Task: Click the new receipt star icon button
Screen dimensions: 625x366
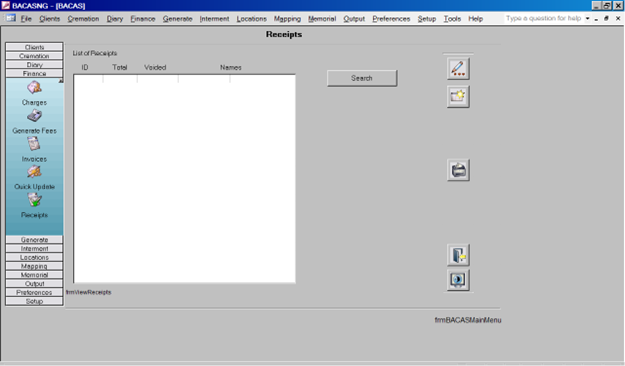Action: [x=458, y=96]
